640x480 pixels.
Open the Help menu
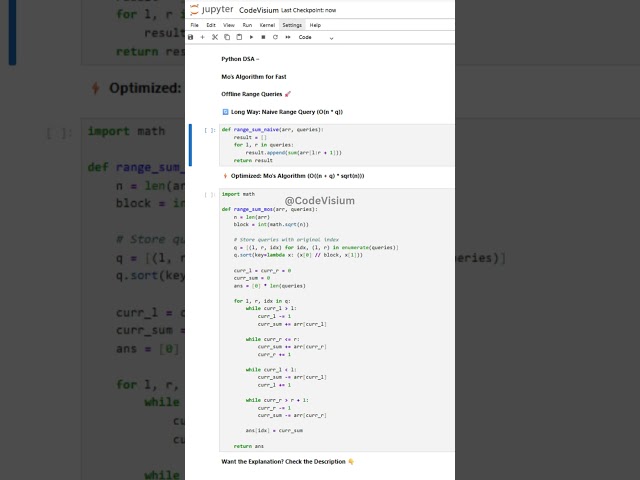pos(315,25)
